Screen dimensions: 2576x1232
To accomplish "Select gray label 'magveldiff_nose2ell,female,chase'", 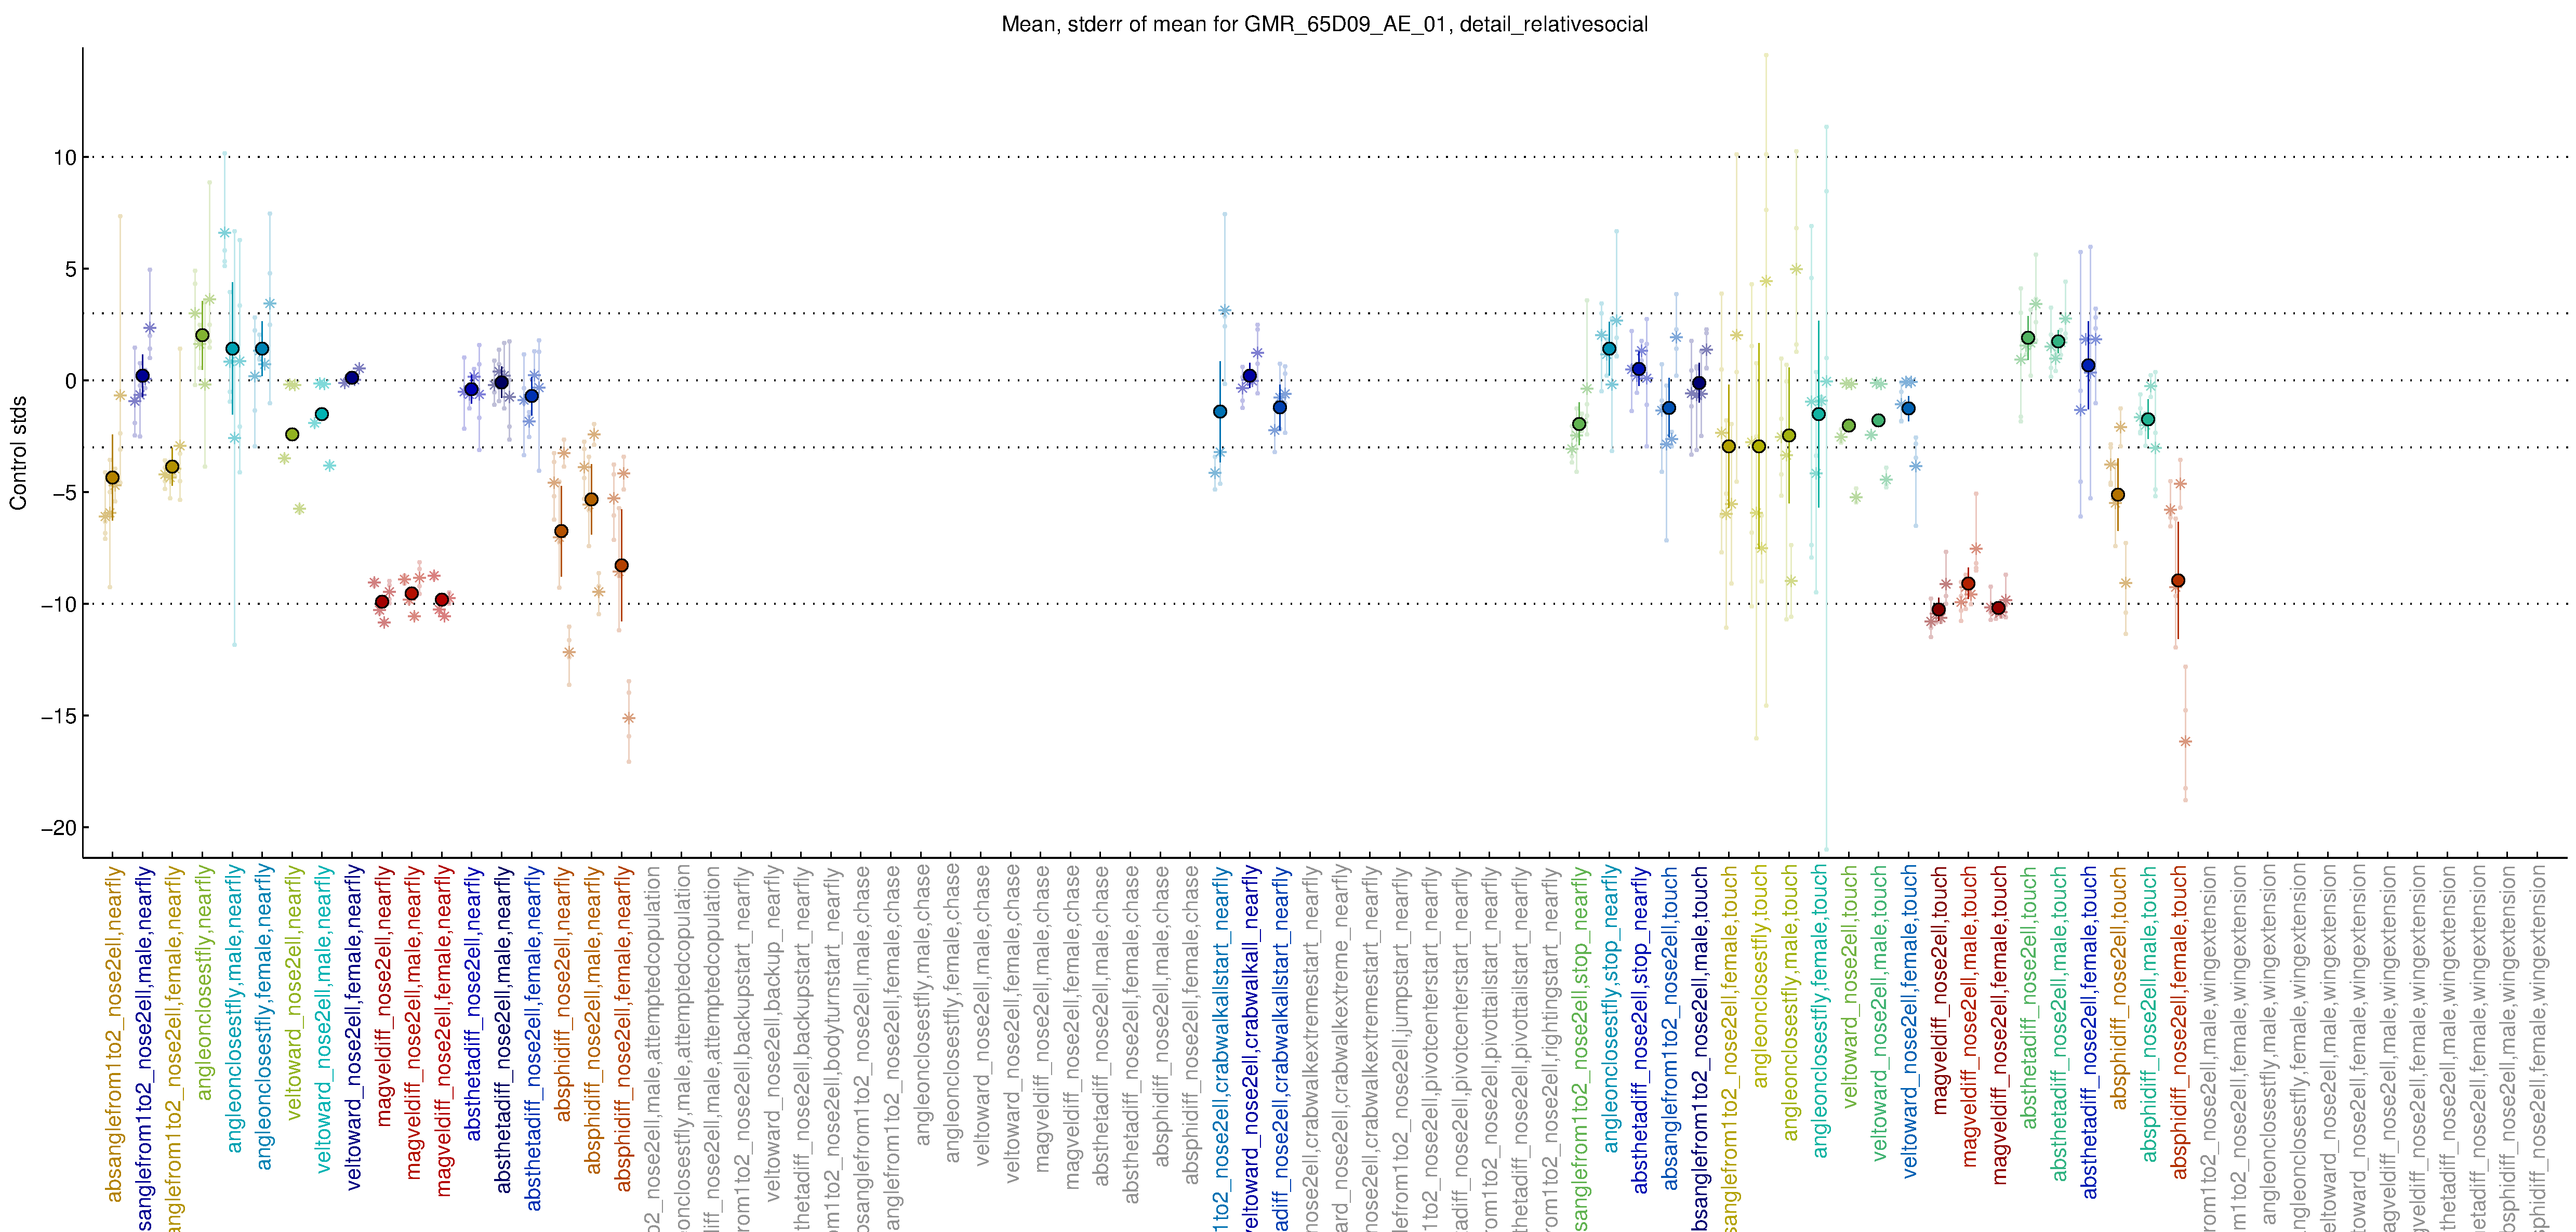I will point(1072,1028).
